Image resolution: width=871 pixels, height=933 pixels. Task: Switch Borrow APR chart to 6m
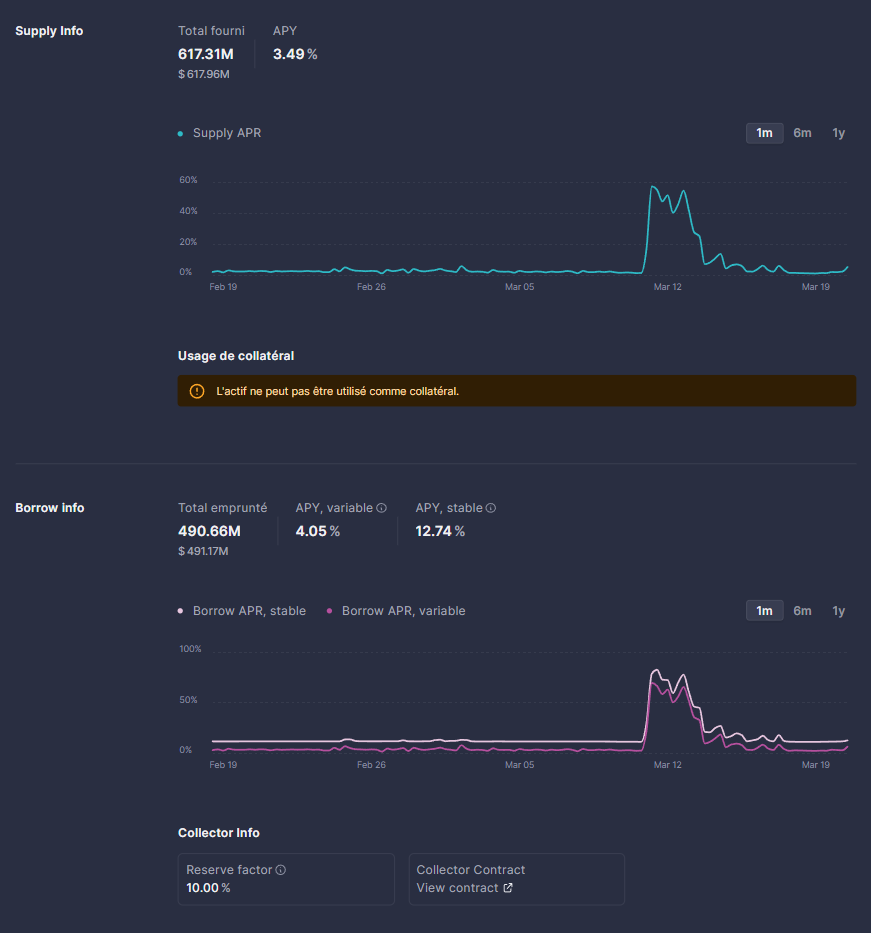pyautogui.click(x=802, y=611)
